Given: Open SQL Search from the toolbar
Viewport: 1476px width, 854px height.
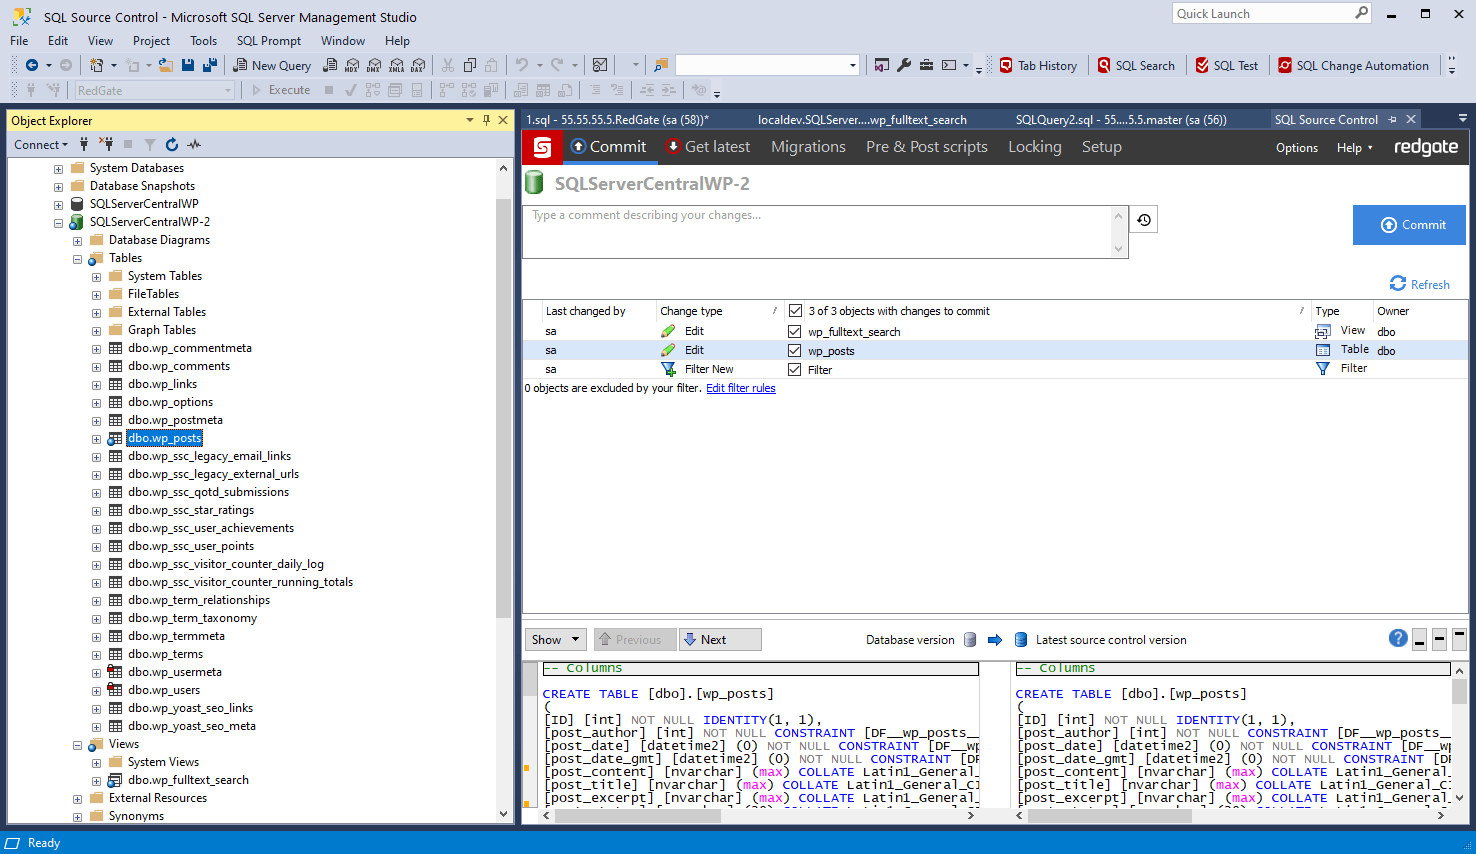Looking at the screenshot, I should 1135,66.
